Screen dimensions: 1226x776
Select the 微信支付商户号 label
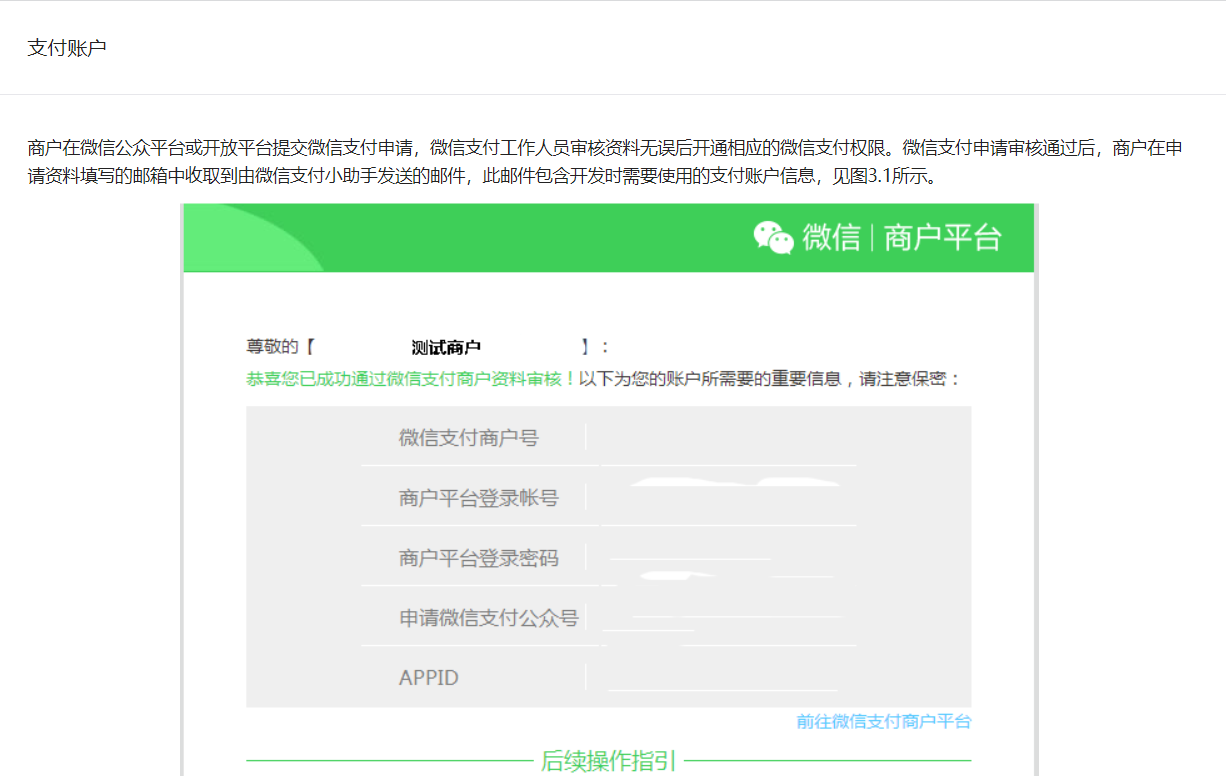click(x=469, y=437)
